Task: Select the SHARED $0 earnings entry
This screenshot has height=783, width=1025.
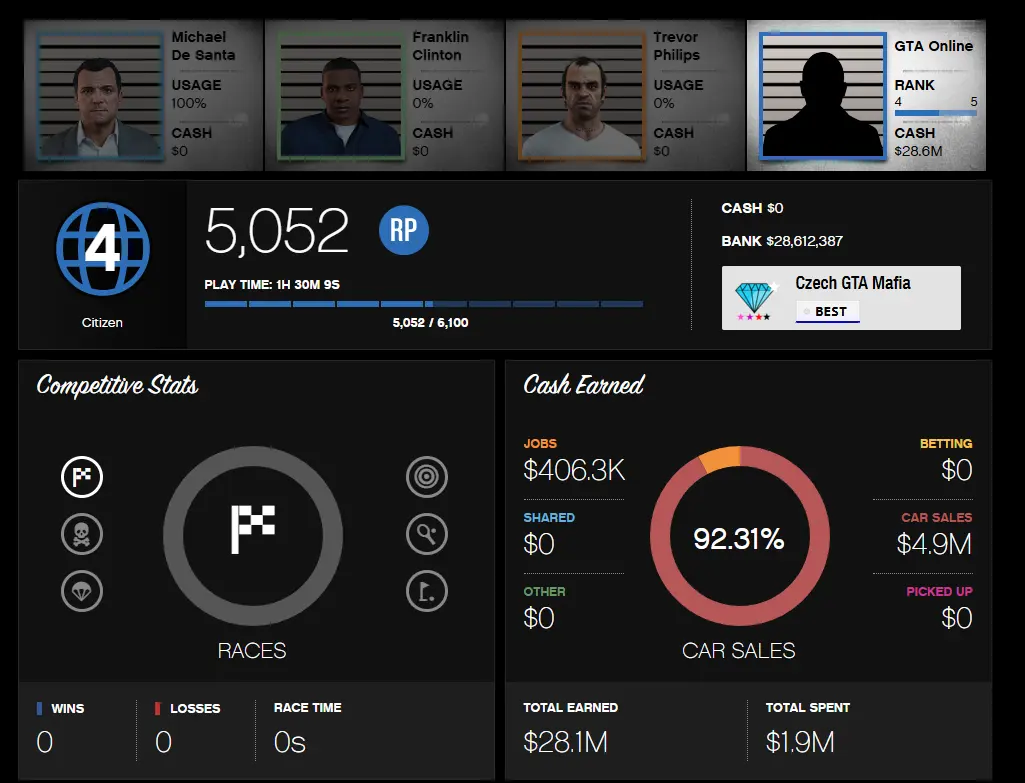Action: tap(549, 535)
